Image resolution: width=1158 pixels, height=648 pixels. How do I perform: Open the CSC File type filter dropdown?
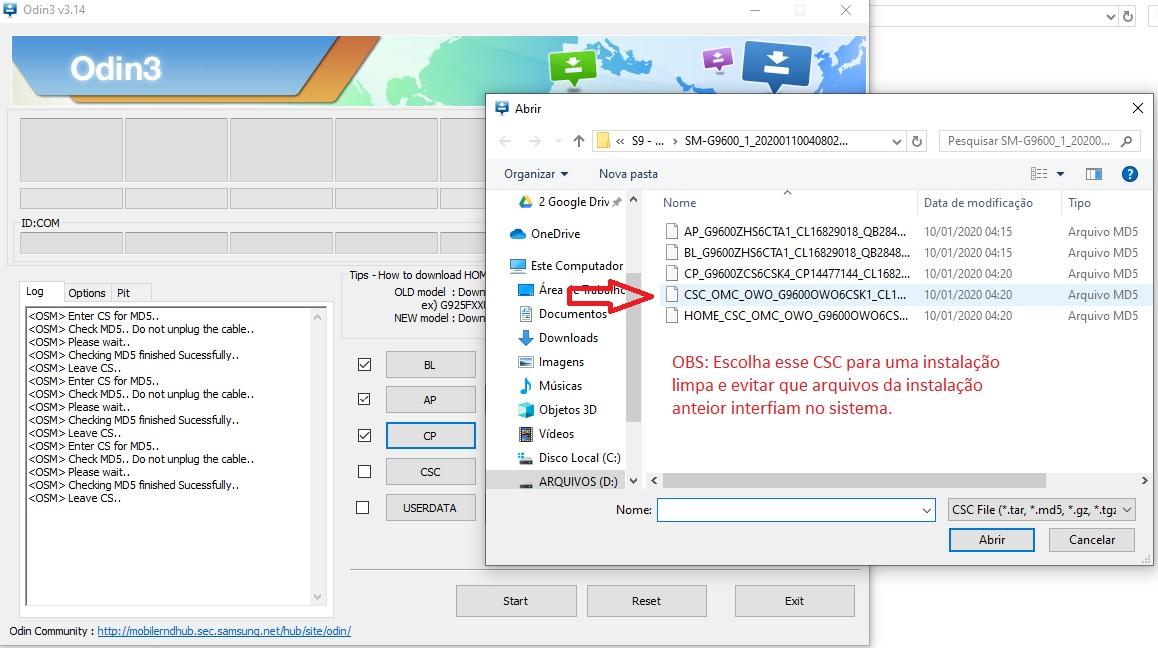coord(1041,510)
